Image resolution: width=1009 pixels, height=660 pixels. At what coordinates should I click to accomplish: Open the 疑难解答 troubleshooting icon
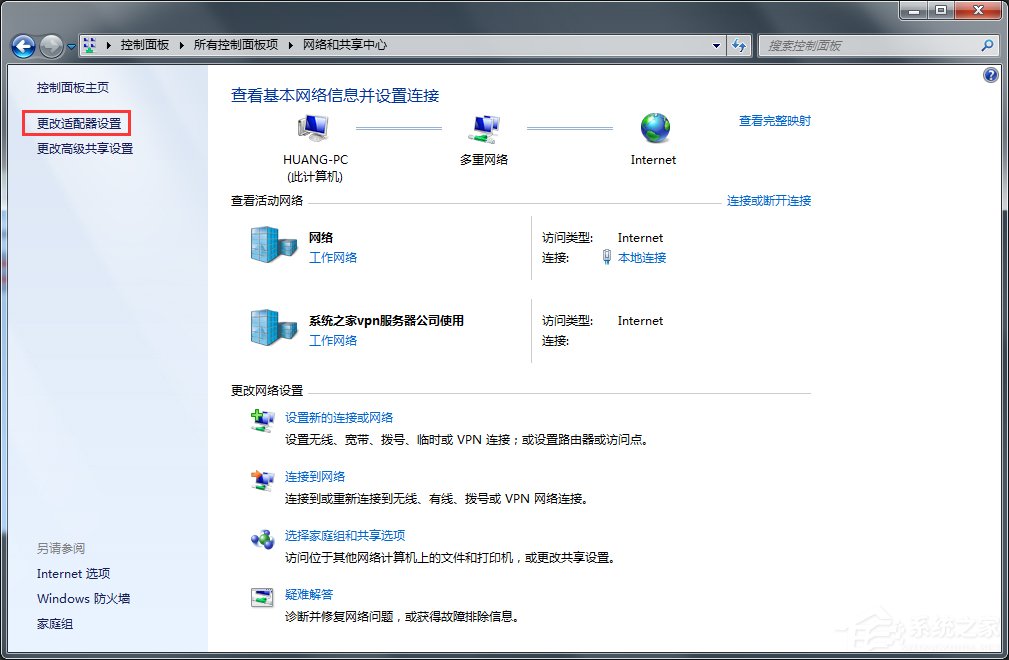tap(263, 598)
